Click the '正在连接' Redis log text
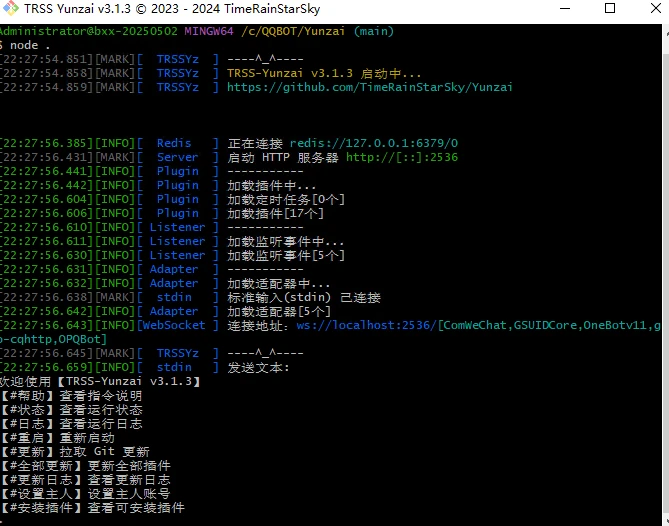Viewport: 669px width, 526px height. click(x=255, y=143)
